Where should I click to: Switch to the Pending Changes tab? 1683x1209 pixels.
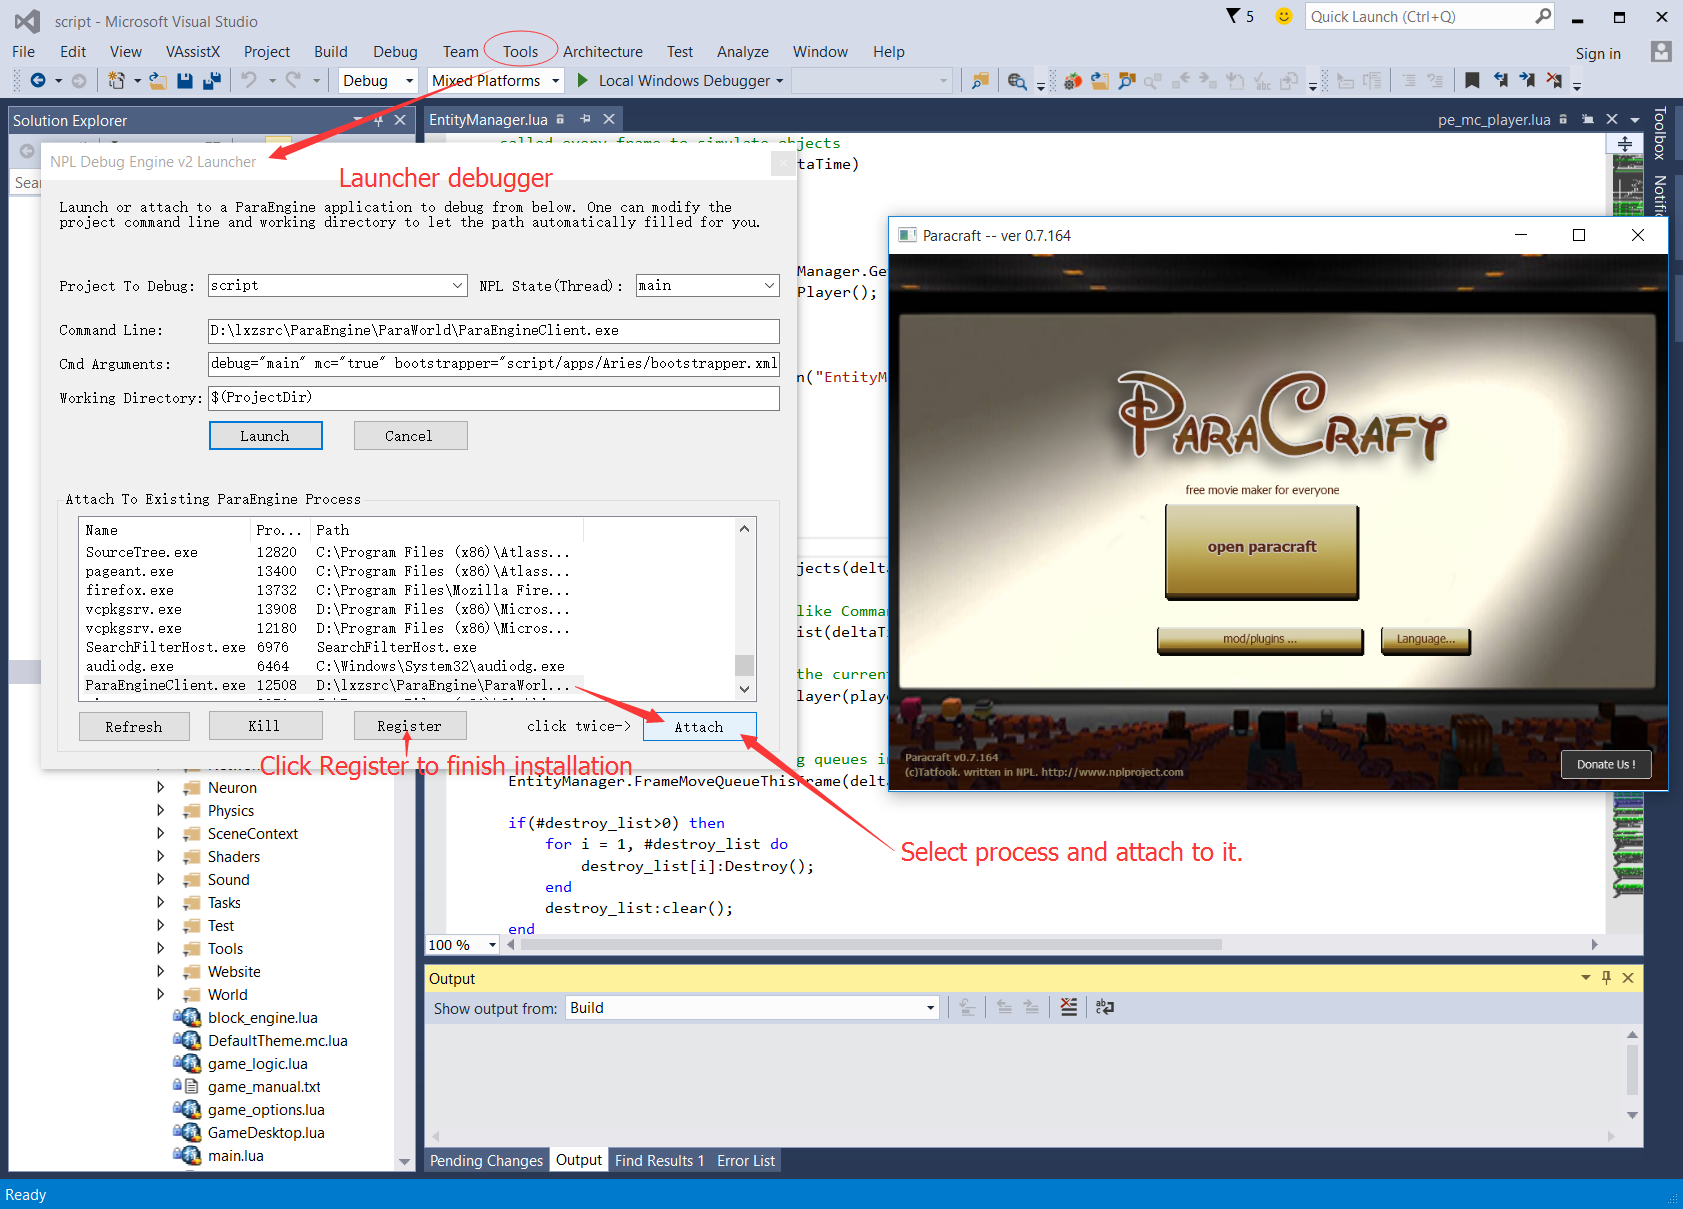(x=486, y=1160)
